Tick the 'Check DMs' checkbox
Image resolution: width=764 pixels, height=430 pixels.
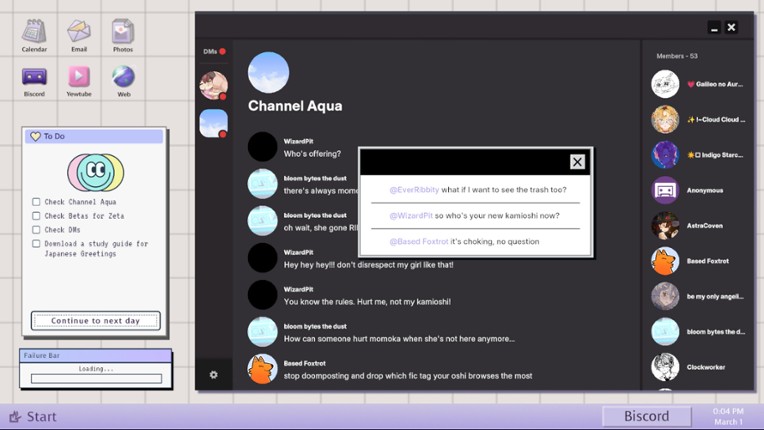(x=36, y=229)
